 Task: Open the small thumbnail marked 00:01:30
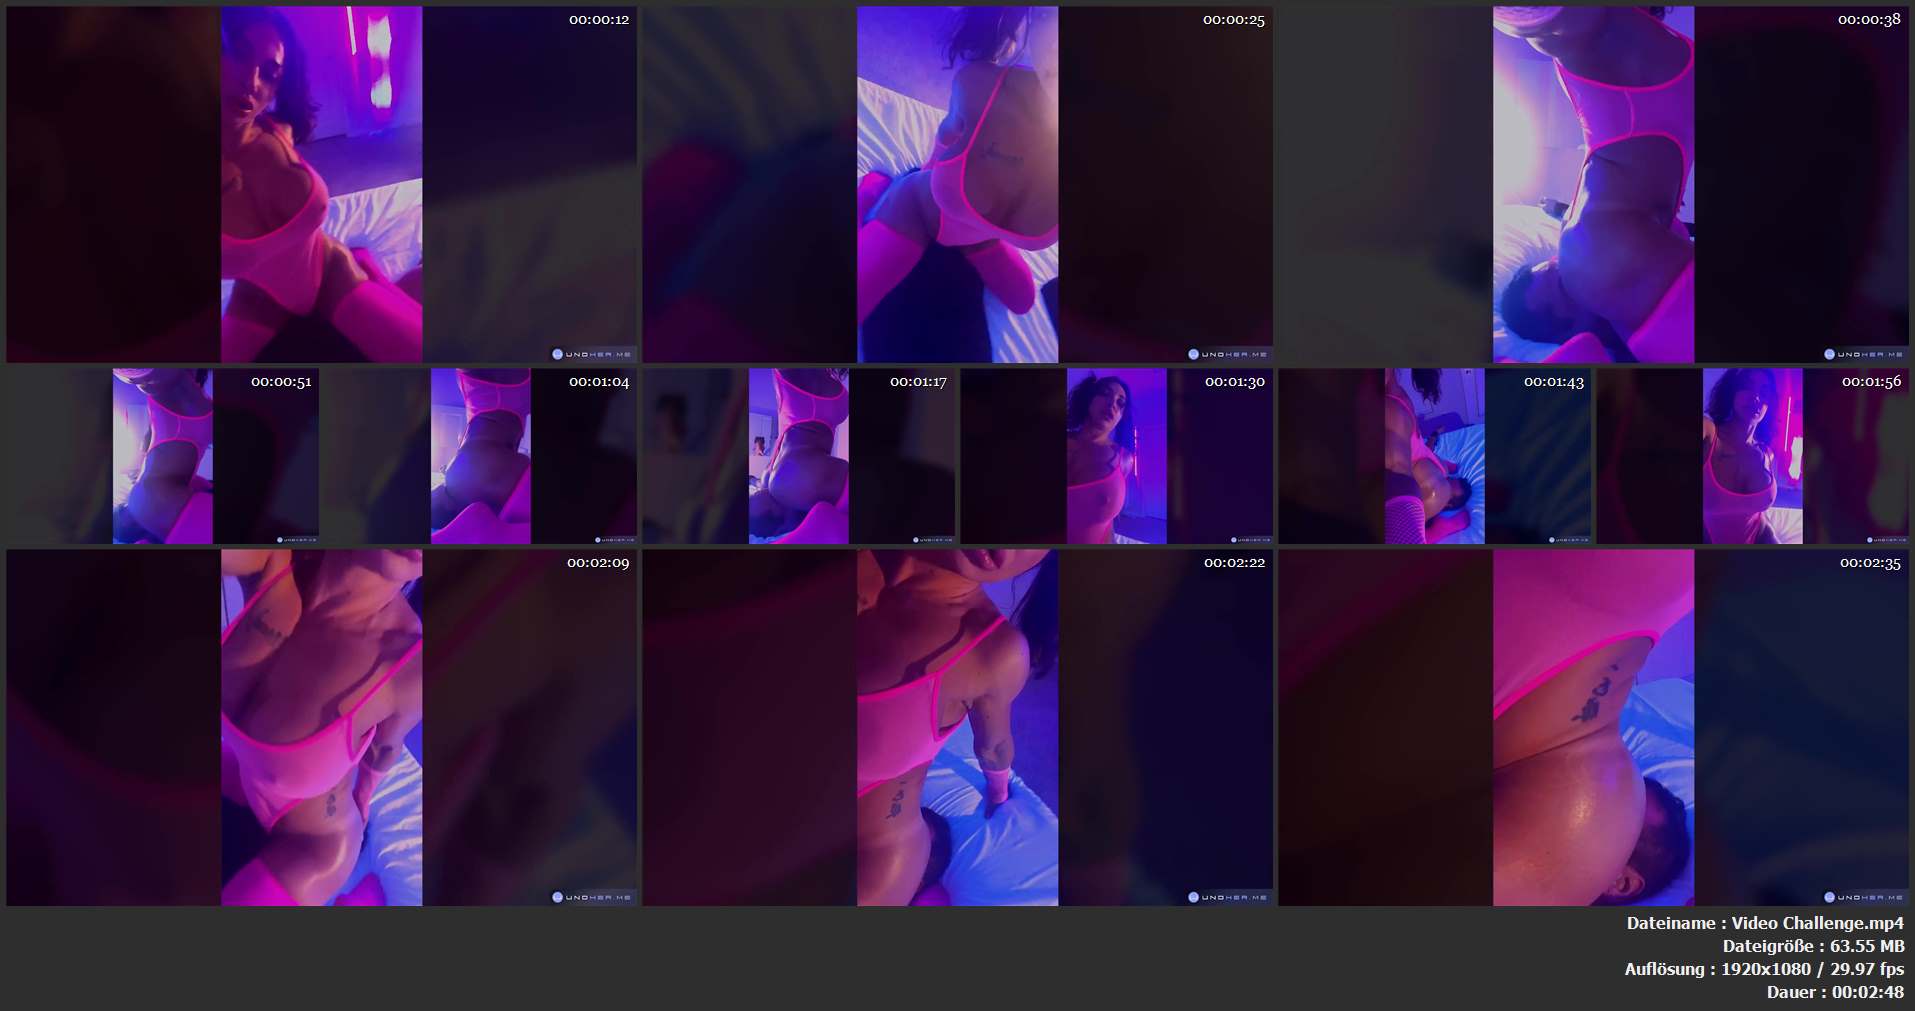pos(1116,456)
